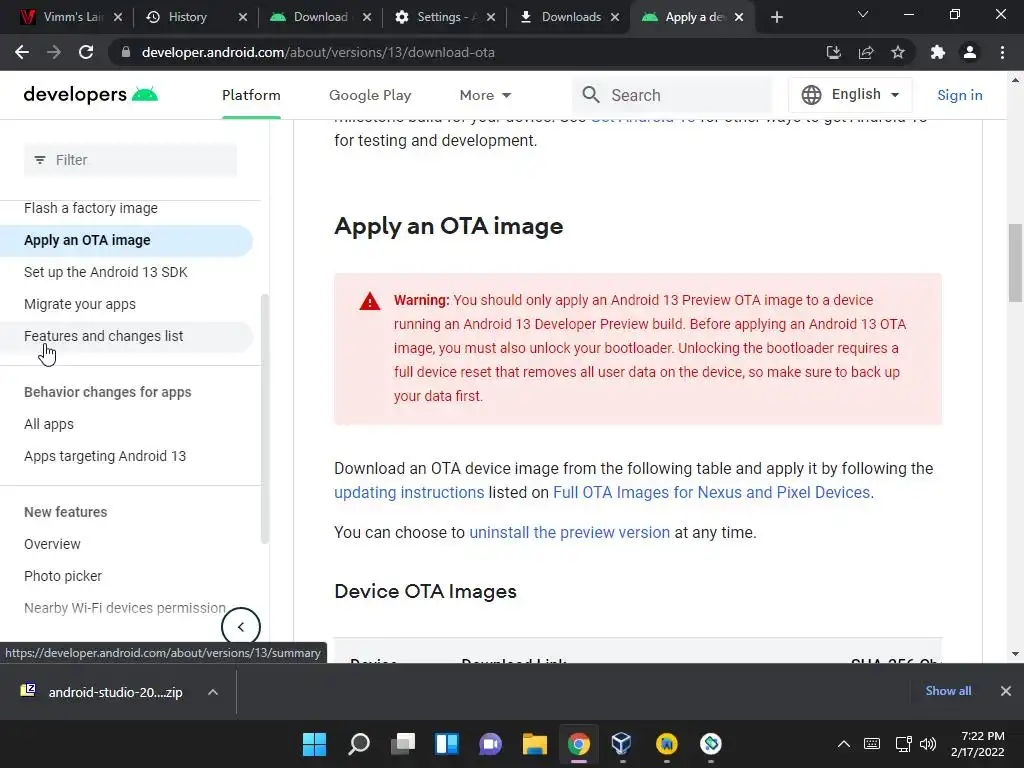Viewport: 1024px width, 768px height.
Task: Click the sidebar scrollbar thumb
Action: point(264,419)
